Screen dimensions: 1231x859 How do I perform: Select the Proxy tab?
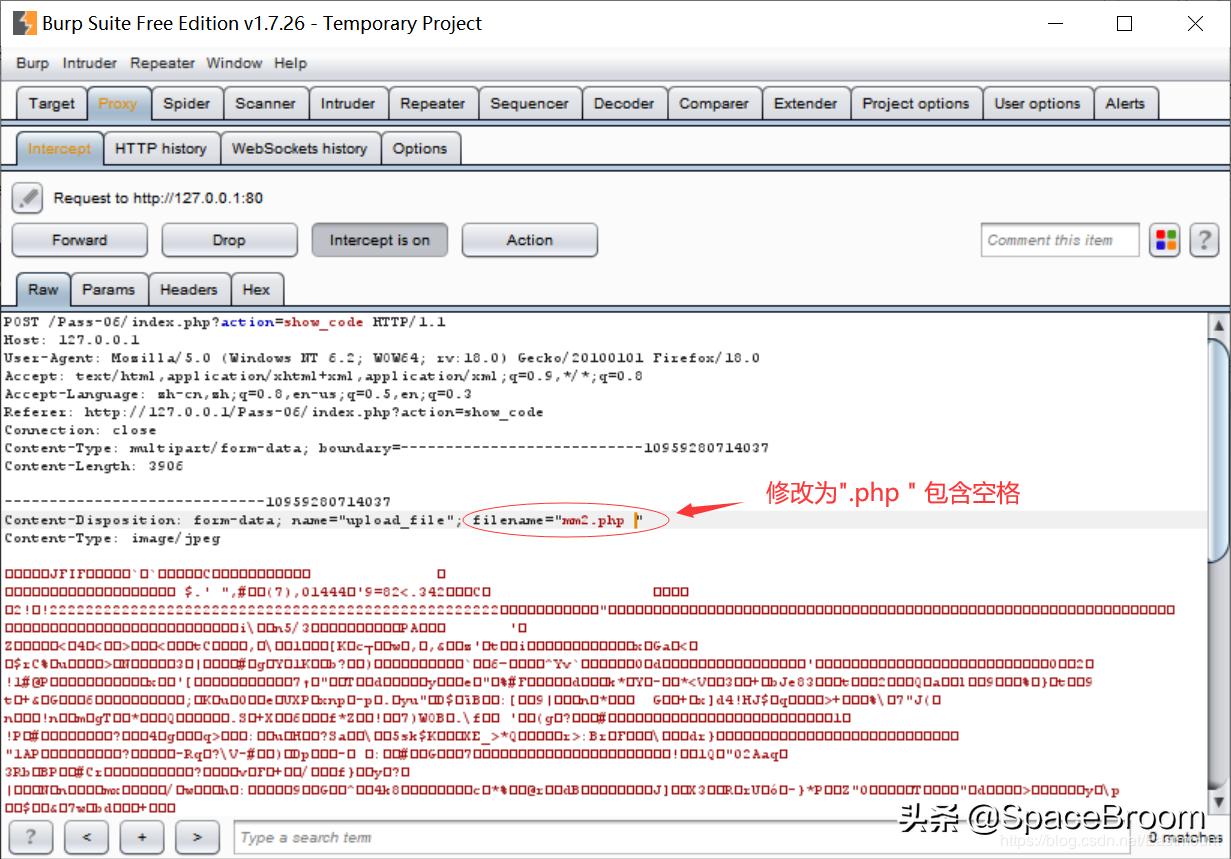[118, 104]
